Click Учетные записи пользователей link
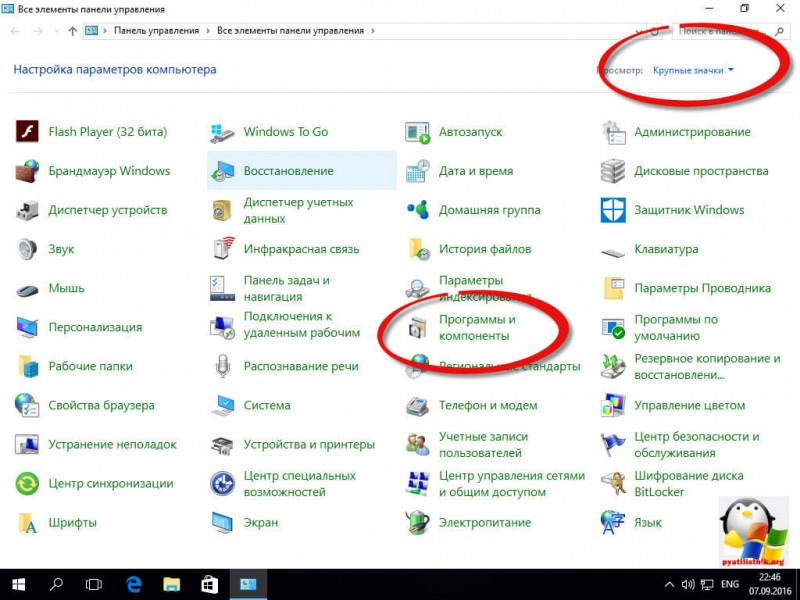This screenshot has height=600, width=800. click(483, 444)
